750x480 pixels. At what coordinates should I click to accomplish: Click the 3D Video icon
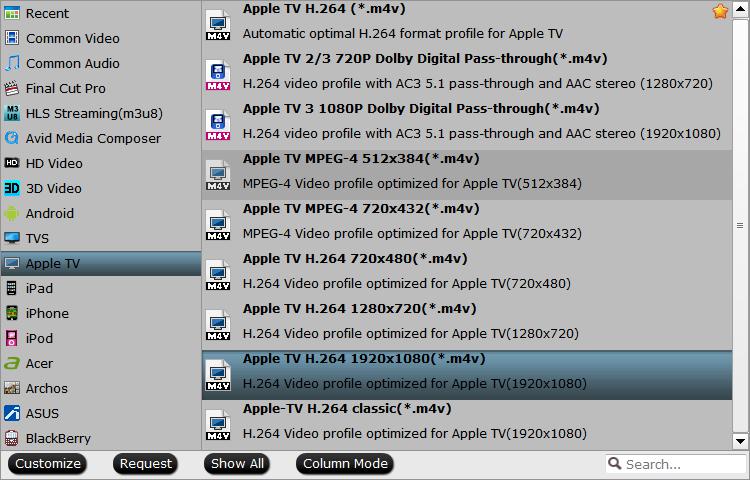point(11,188)
